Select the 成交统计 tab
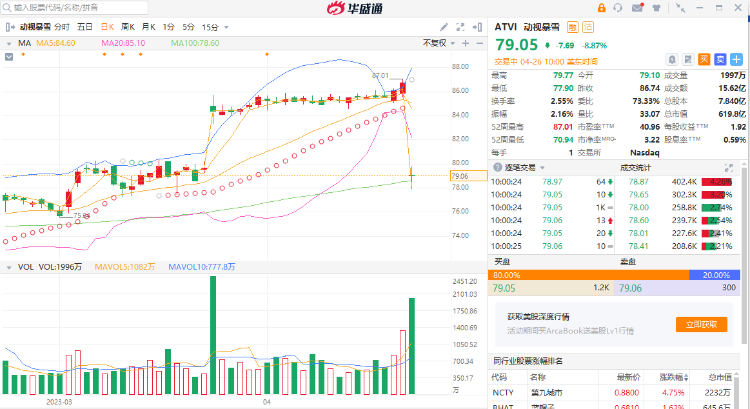 tap(635, 167)
